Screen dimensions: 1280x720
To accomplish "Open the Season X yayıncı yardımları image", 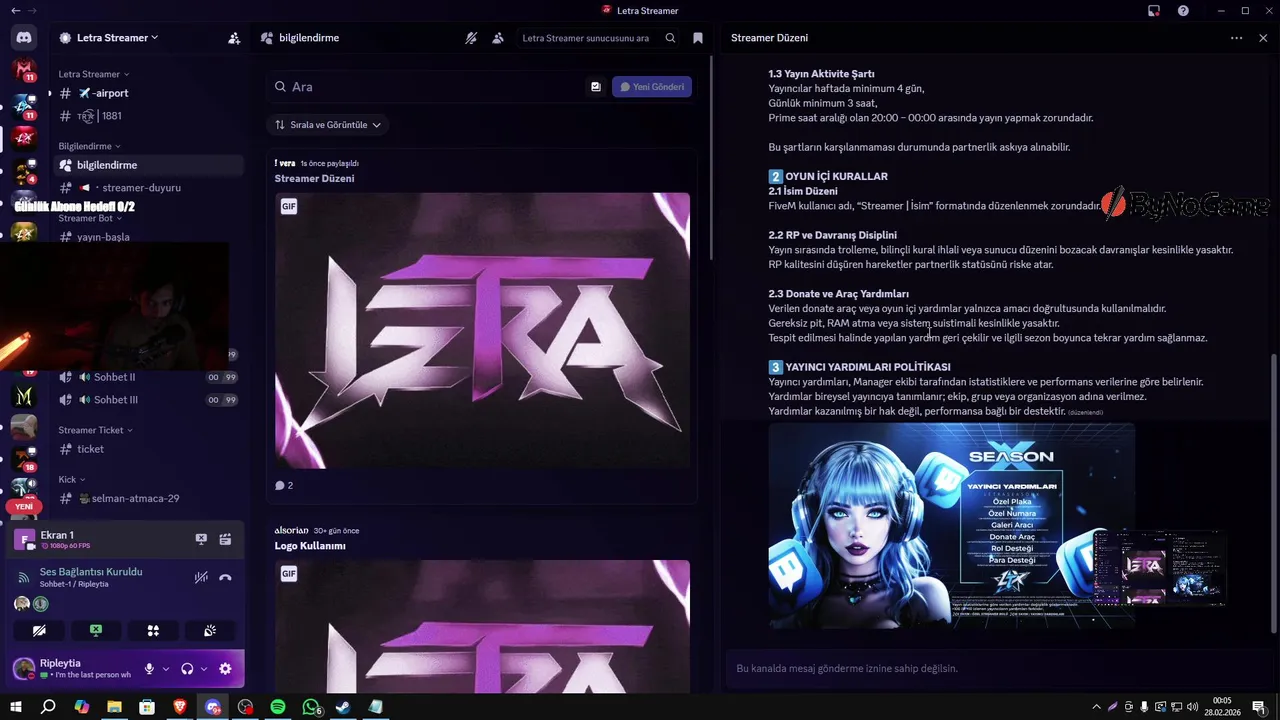I will [x=951, y=526].
